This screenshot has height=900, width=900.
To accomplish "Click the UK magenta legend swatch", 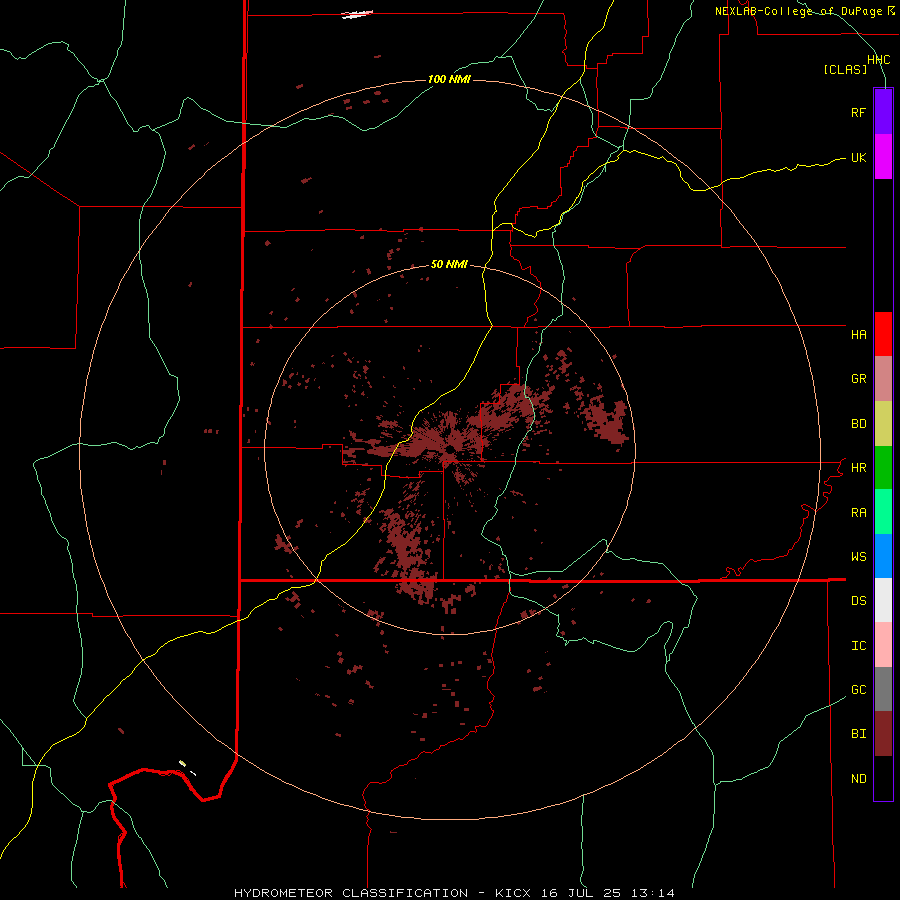I will (x=883, y=157).
